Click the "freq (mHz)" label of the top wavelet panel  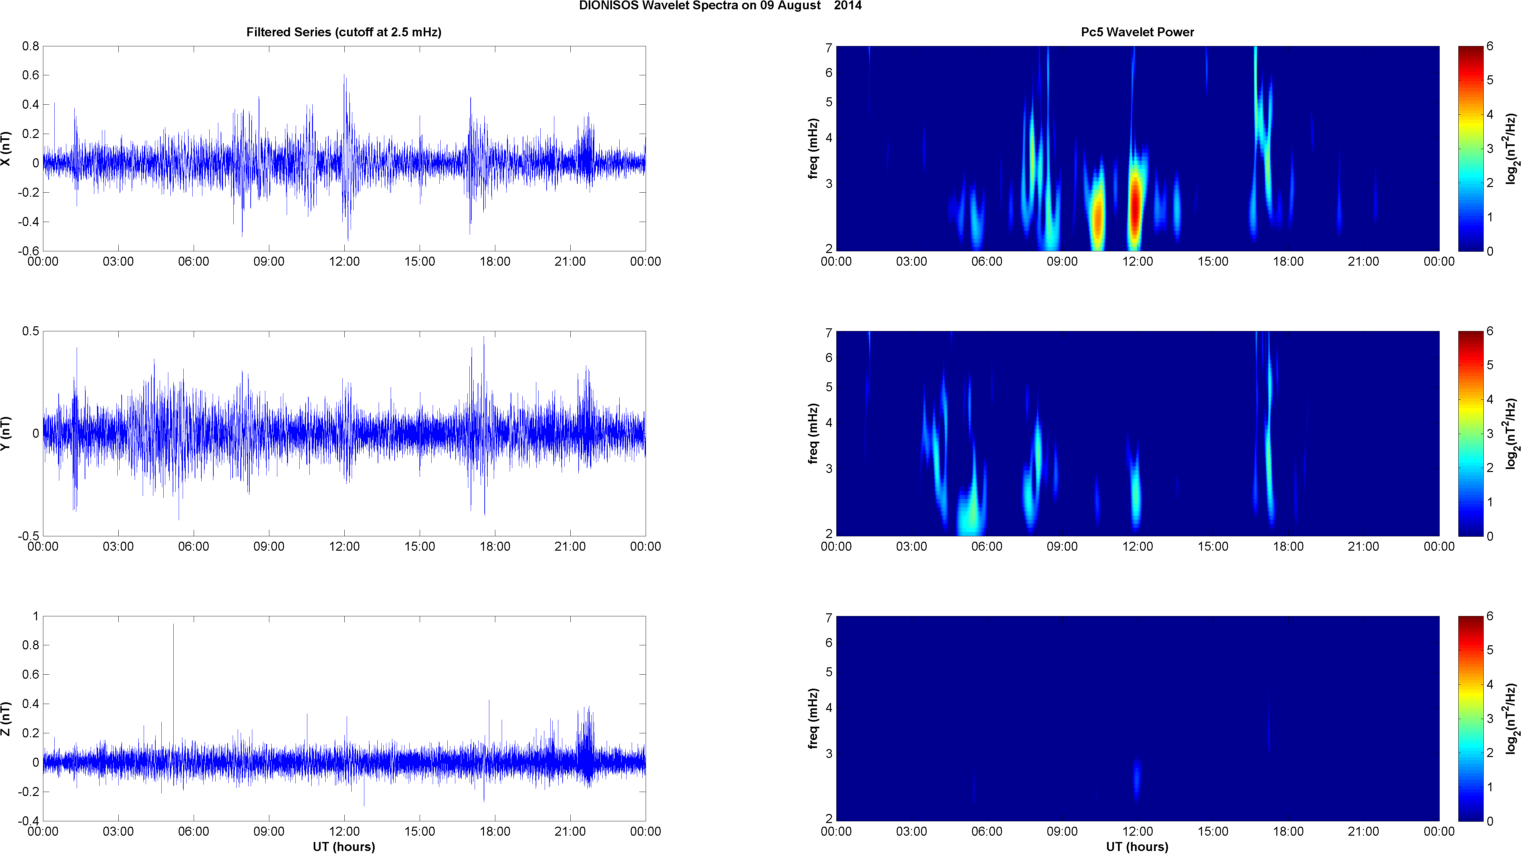813,148
